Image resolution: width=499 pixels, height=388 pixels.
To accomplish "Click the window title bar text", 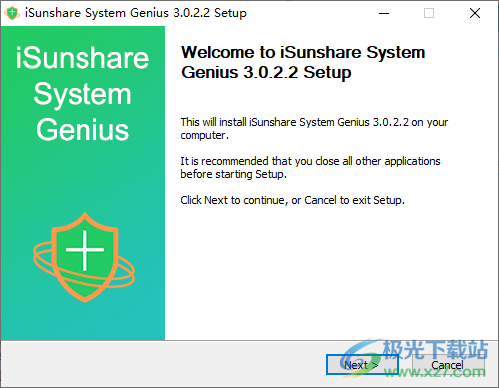I will (x=136, y=13).
